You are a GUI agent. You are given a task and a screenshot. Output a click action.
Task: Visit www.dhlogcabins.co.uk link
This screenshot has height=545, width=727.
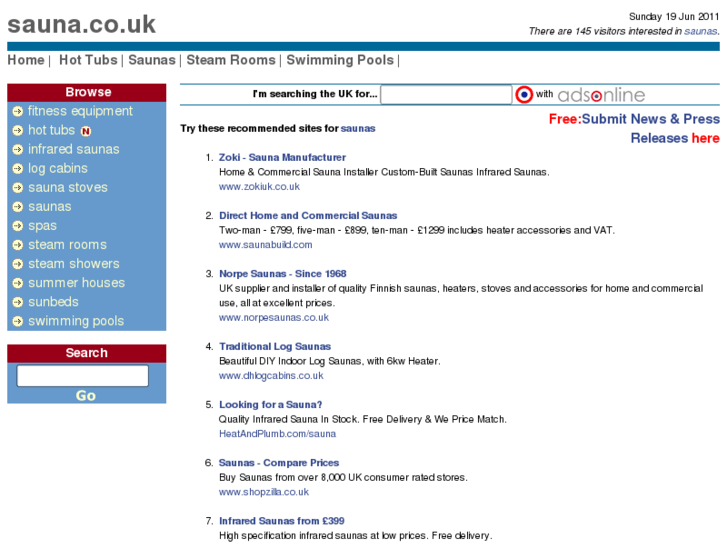point(271,376)
